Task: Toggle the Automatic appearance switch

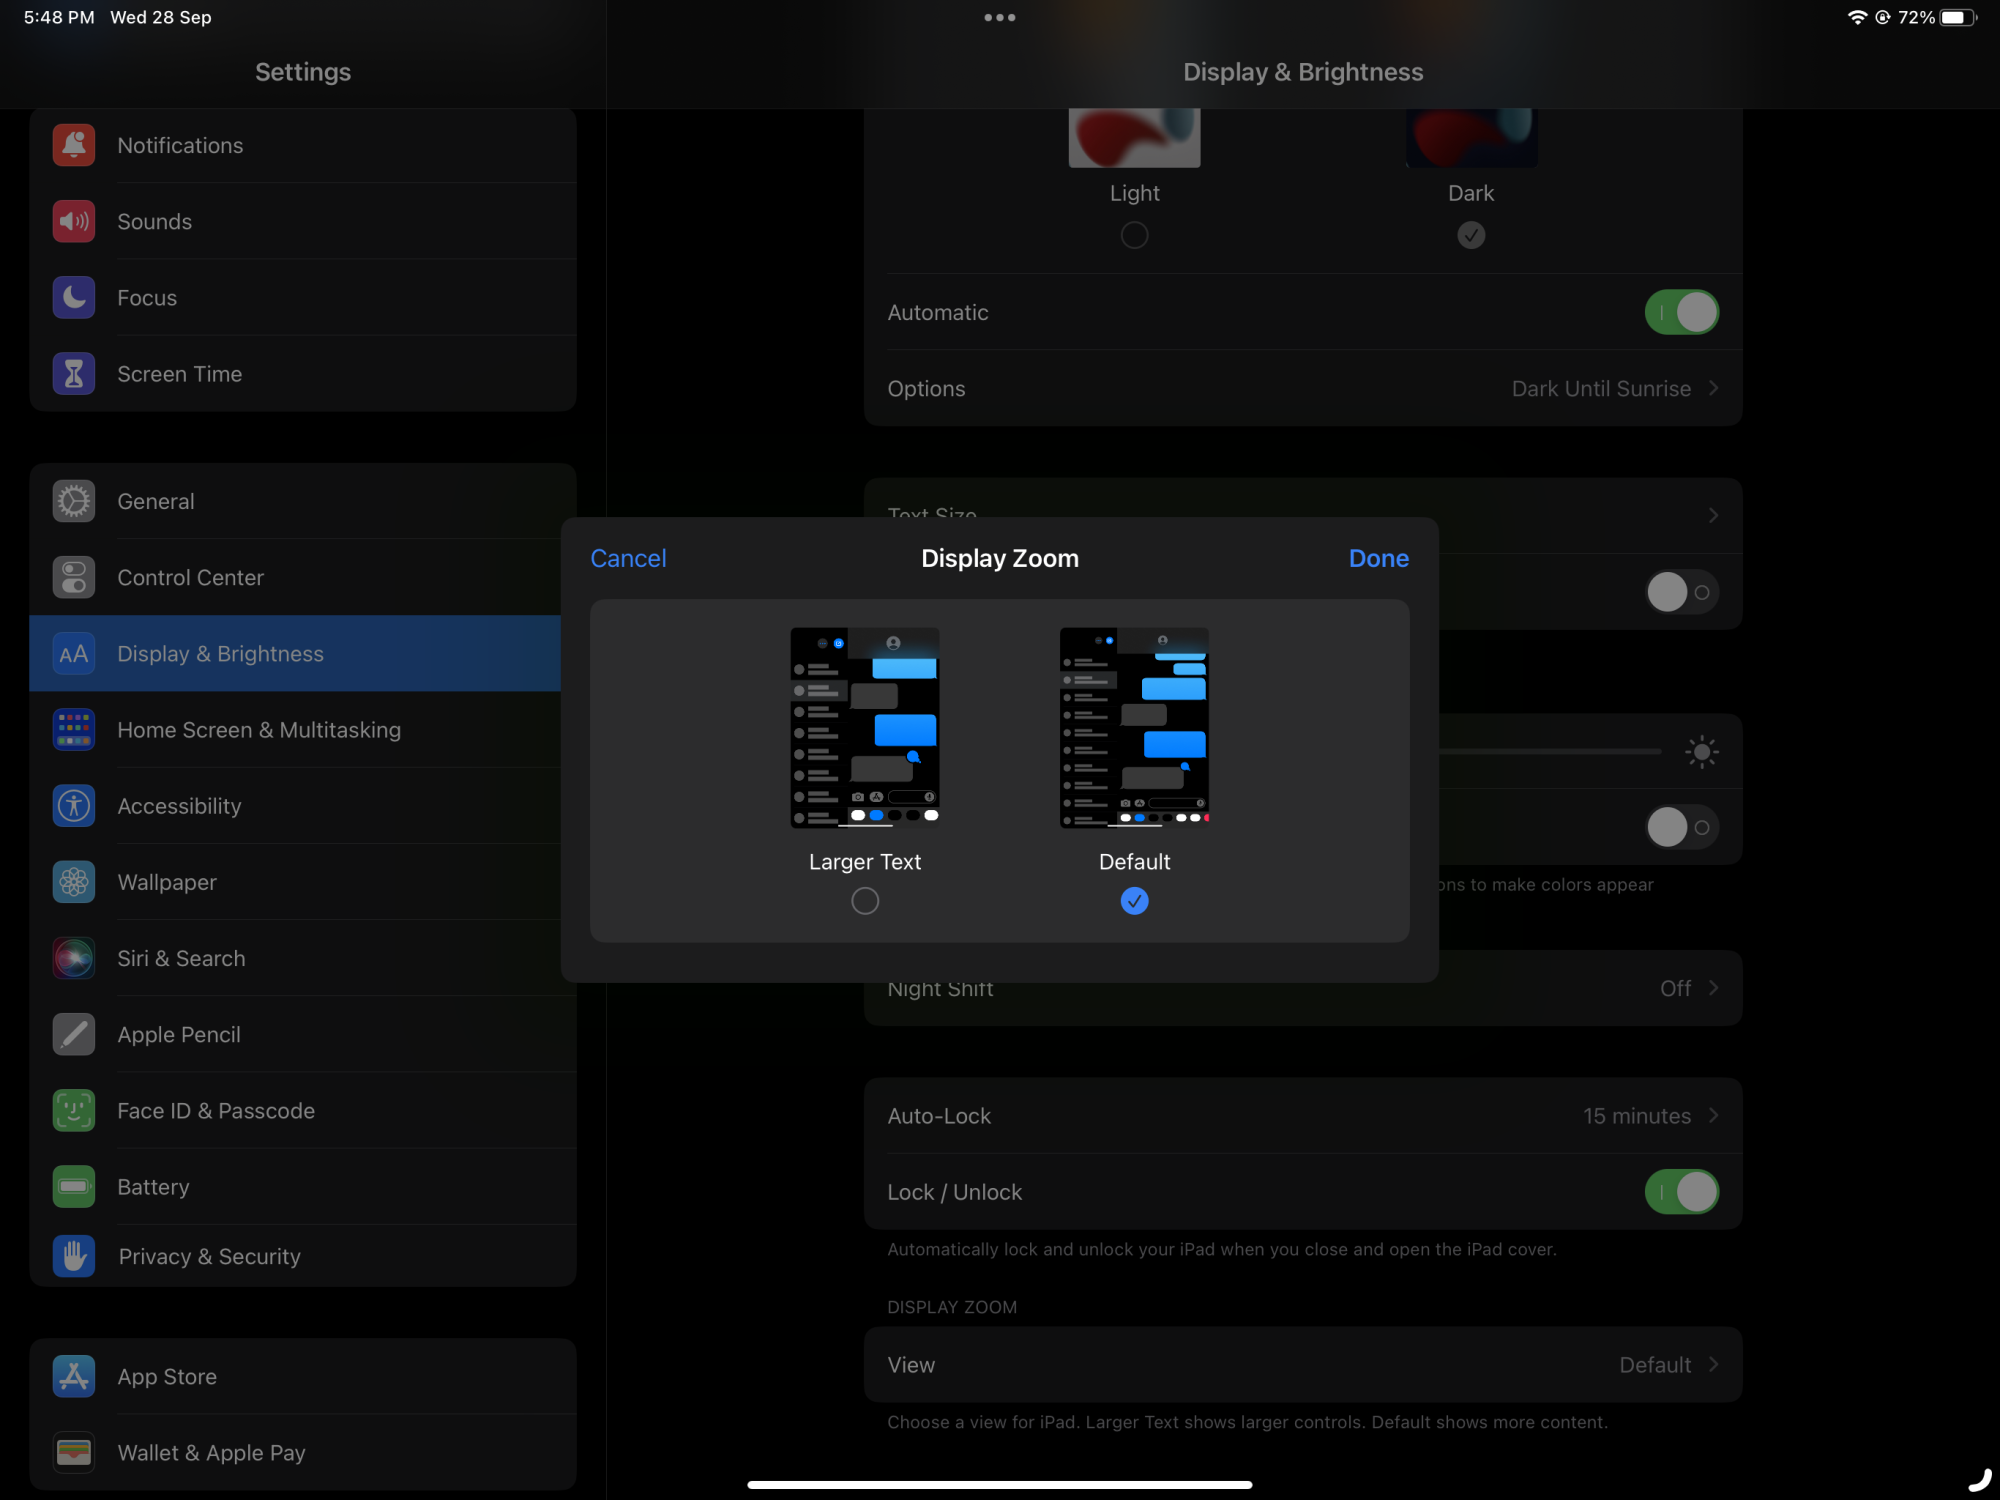Action: 1681,312
